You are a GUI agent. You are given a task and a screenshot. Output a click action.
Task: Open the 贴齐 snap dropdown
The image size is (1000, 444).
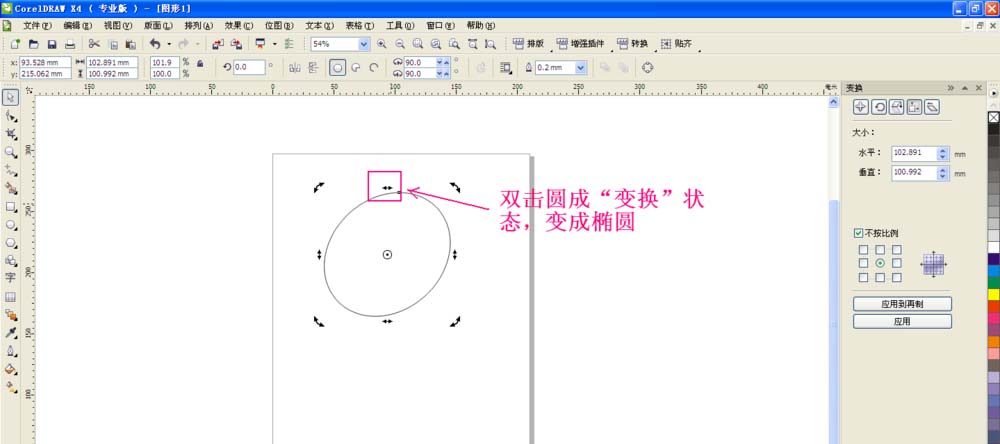[x=677, y=44]
